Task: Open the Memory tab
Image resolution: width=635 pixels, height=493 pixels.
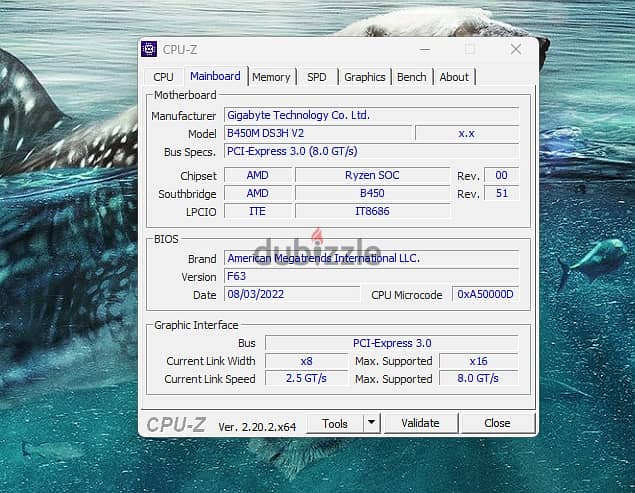Action: pos(271,77)
